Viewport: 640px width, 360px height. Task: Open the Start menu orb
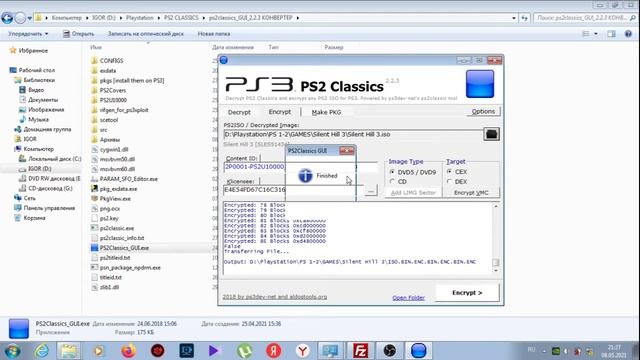12,351
